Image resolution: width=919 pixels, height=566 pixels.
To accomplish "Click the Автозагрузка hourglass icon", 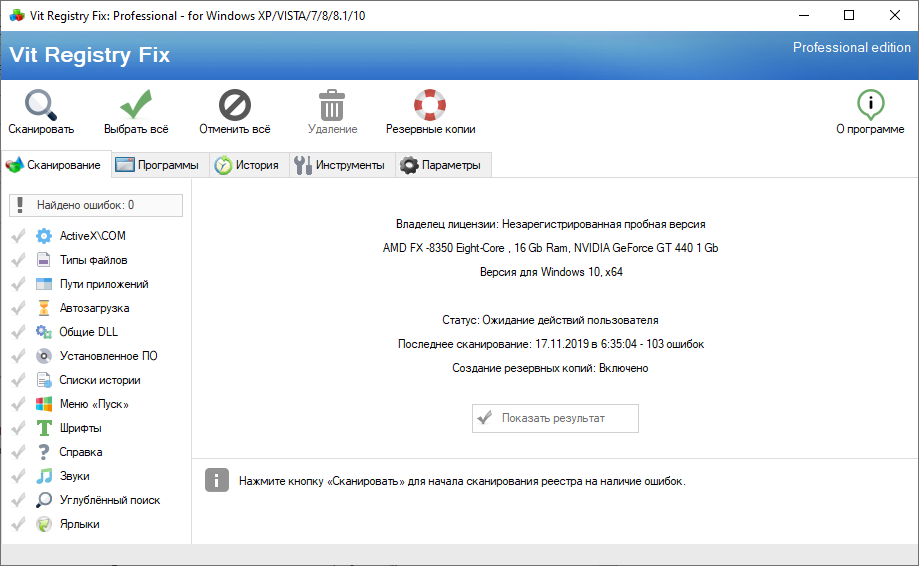I will point(44,308).
